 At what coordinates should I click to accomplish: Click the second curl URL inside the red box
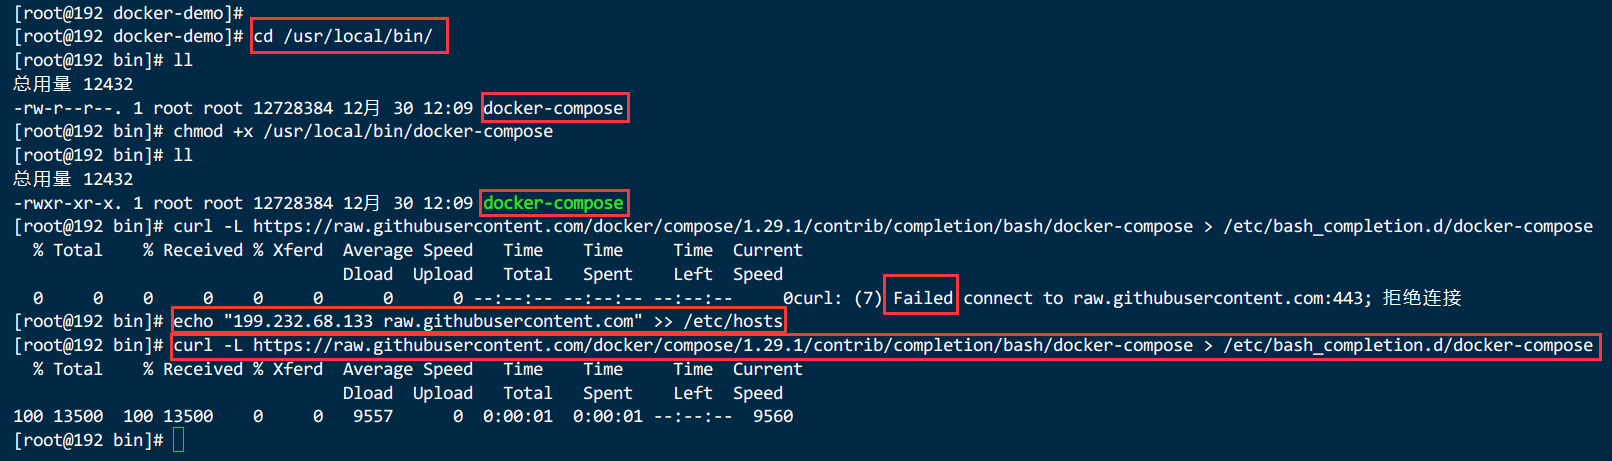[x=723, y=345]
